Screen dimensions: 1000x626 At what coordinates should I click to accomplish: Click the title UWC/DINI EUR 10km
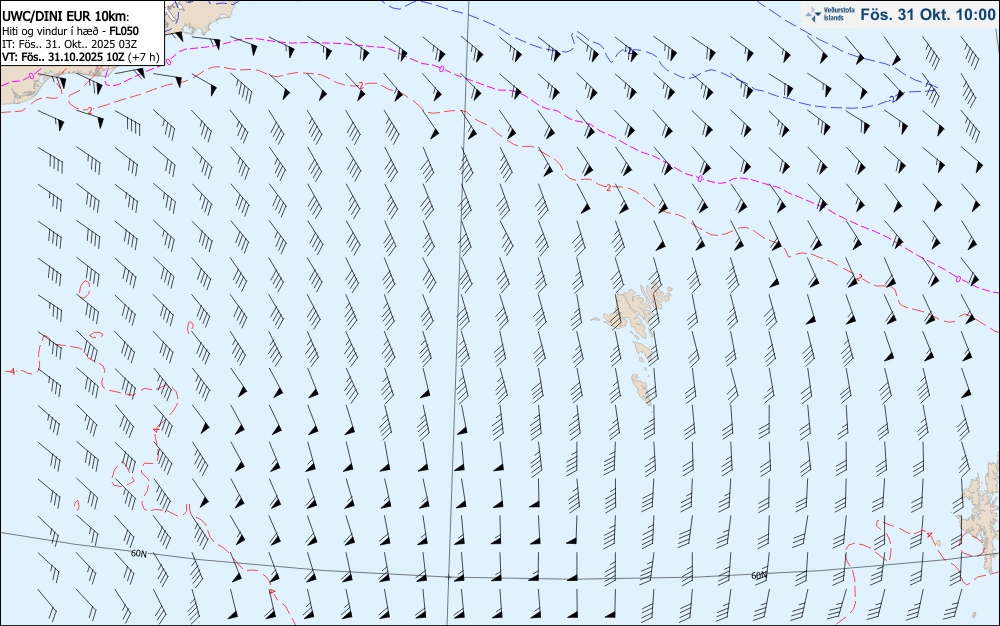pos(64,17)
